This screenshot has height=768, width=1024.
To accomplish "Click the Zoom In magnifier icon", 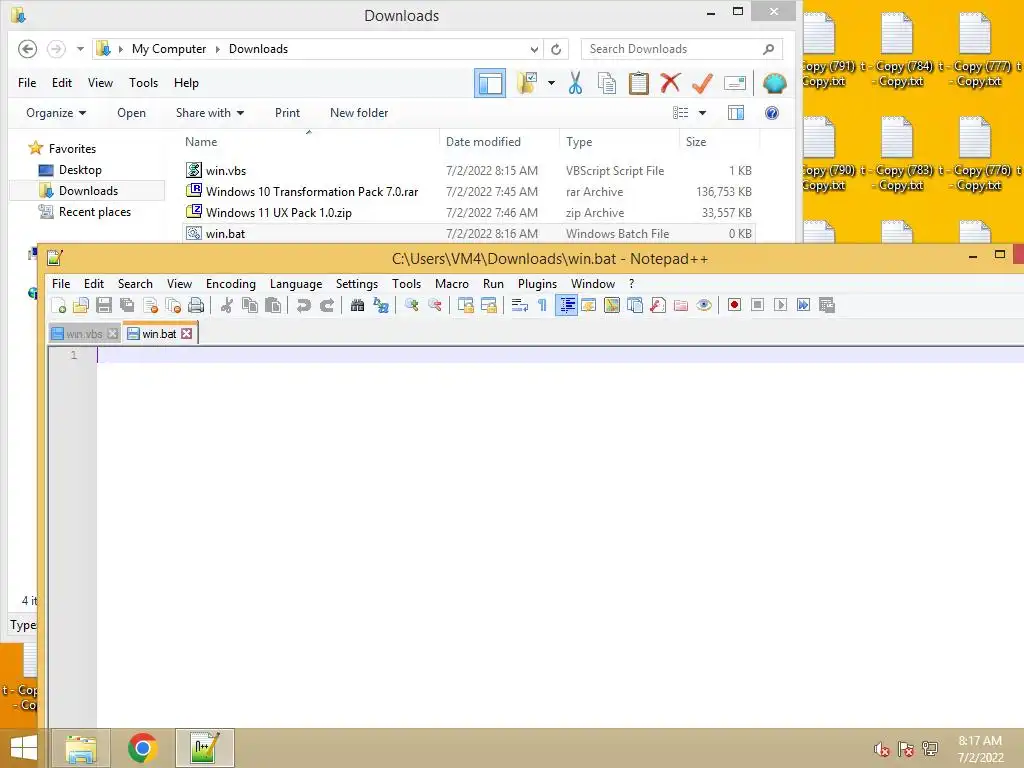I will pos(411,305).
